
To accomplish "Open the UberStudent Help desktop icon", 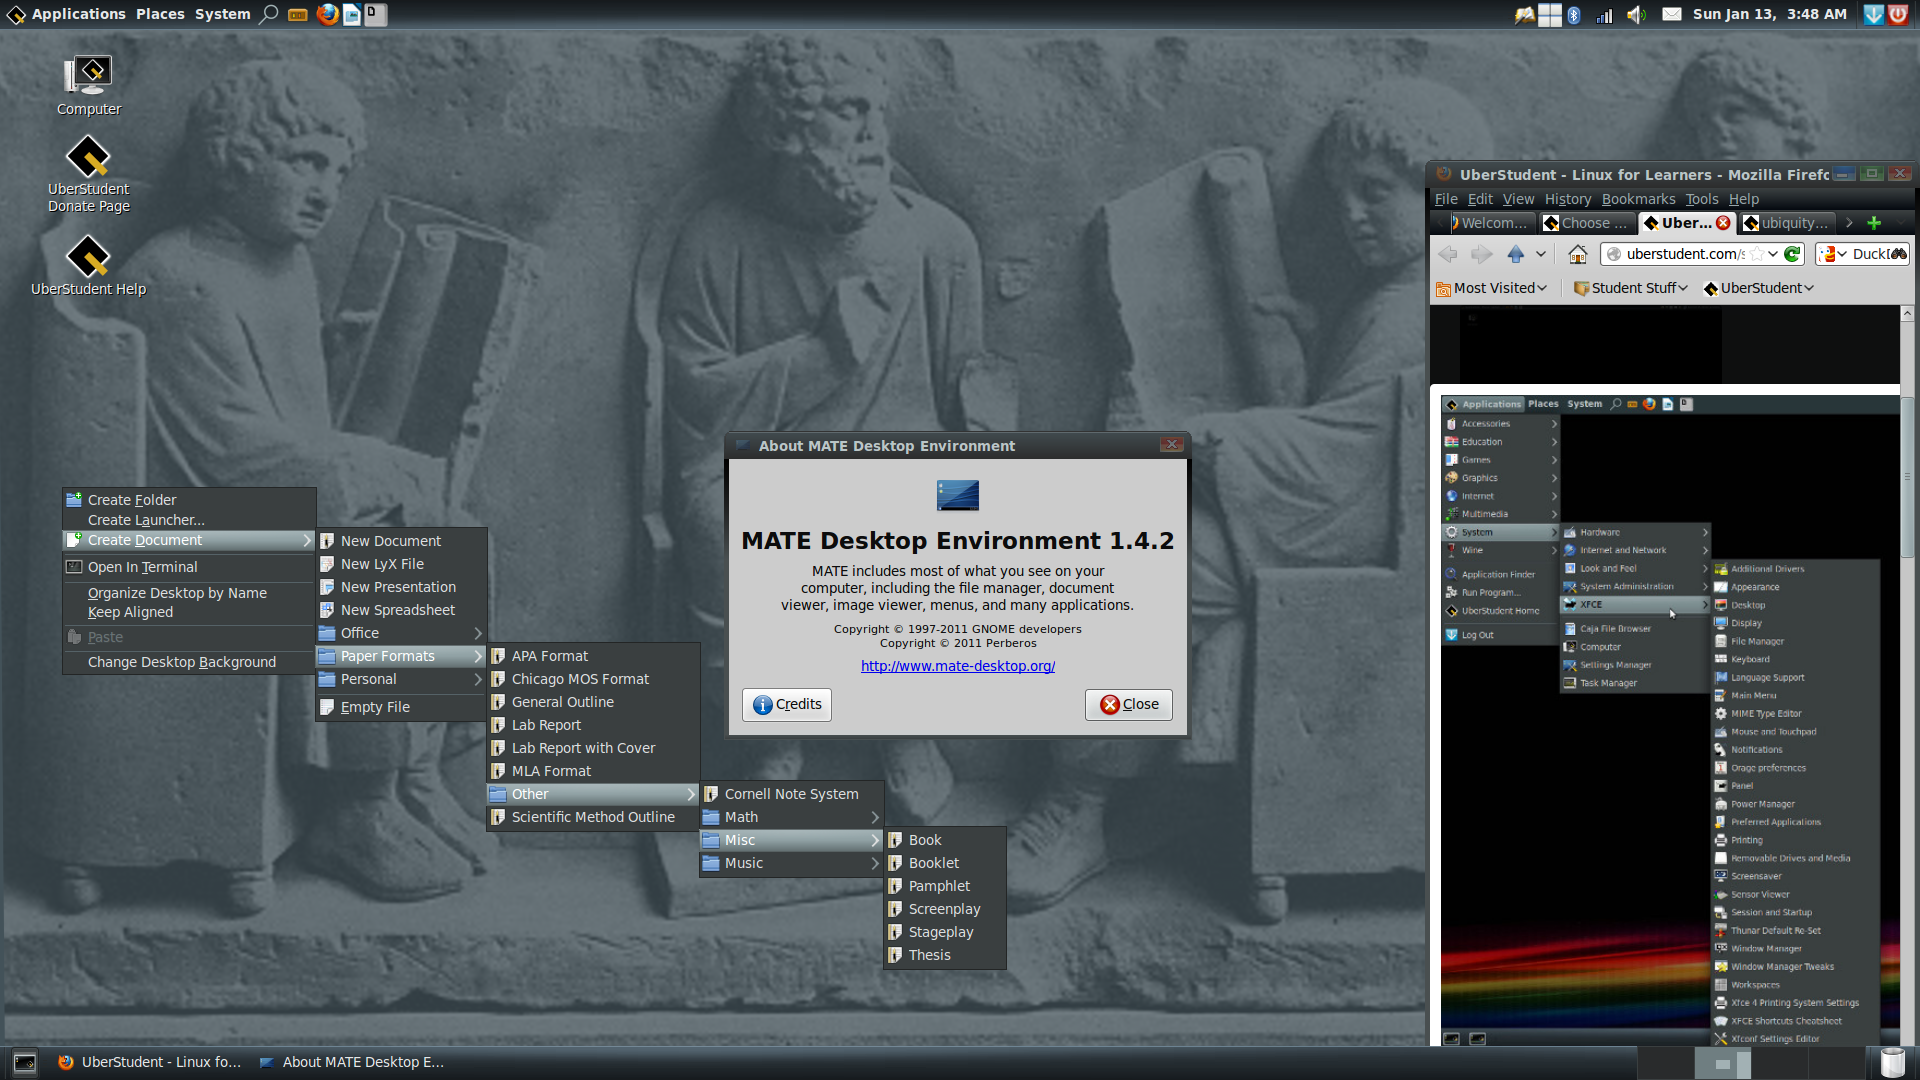I will [89, 265].
